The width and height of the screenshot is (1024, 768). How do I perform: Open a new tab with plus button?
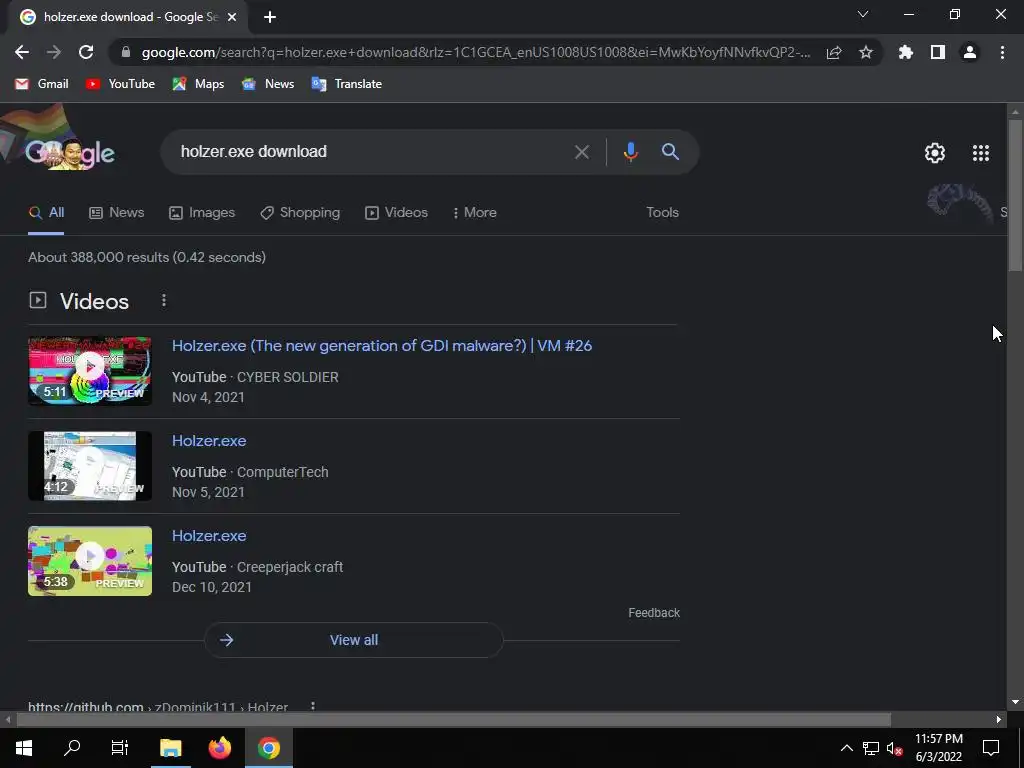(x=270, y=17)
